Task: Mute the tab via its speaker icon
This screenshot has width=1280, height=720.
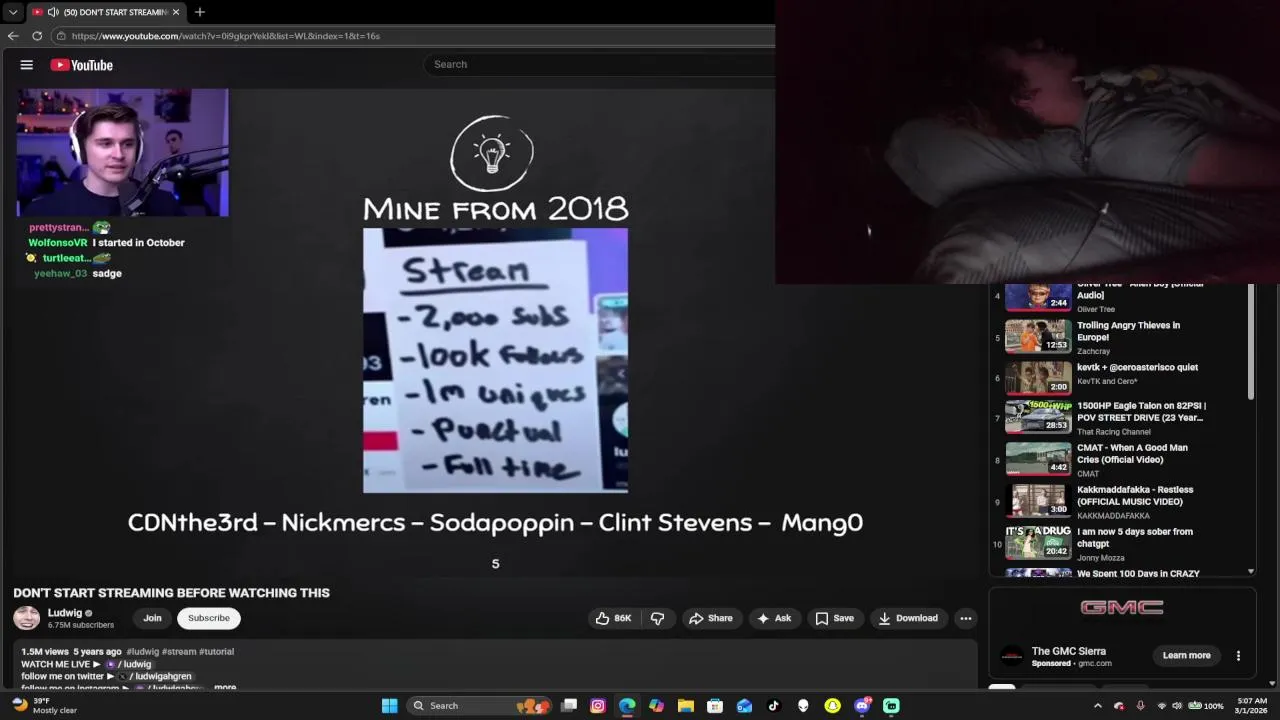Action: [53, 12]
